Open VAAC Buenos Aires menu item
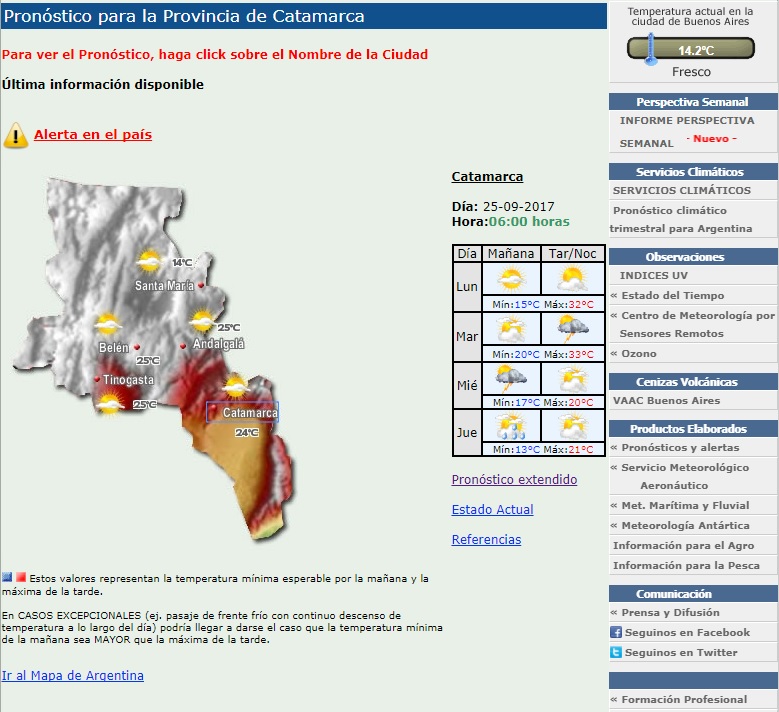 [x=666, y=400]
